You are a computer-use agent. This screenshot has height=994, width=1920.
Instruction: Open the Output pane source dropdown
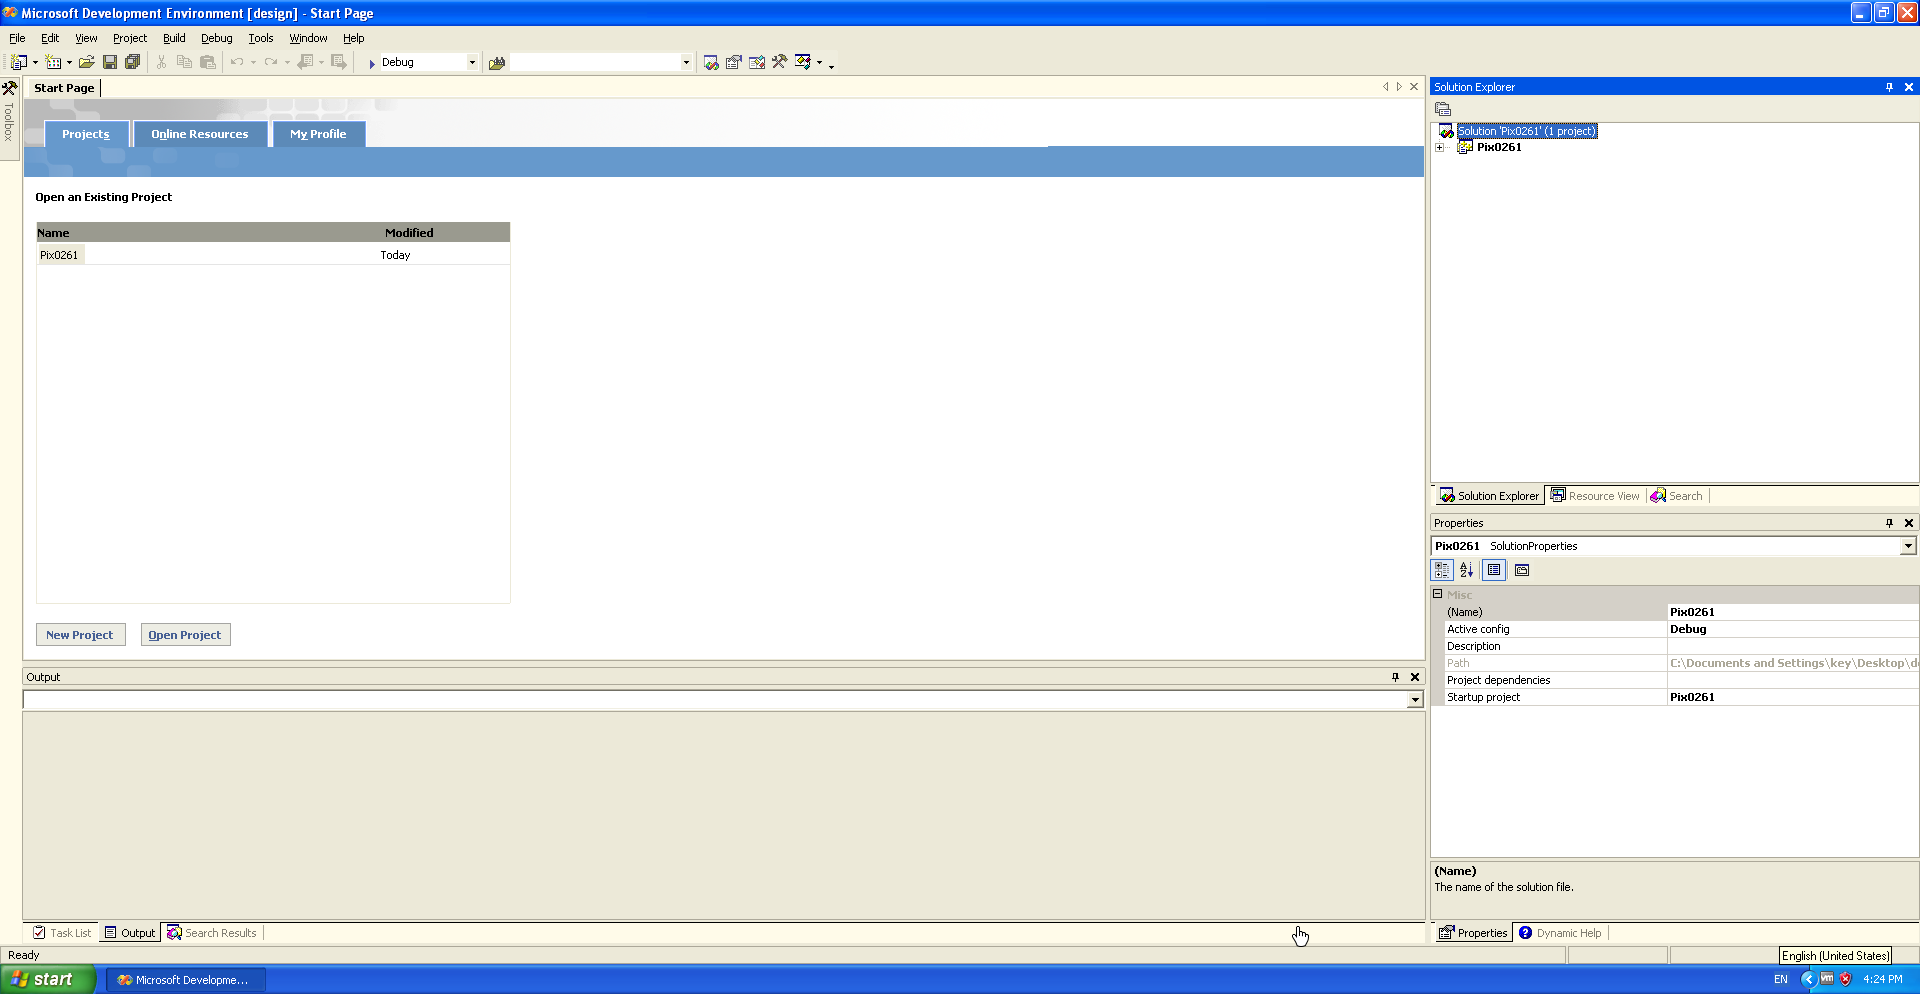coord(1415,700)
